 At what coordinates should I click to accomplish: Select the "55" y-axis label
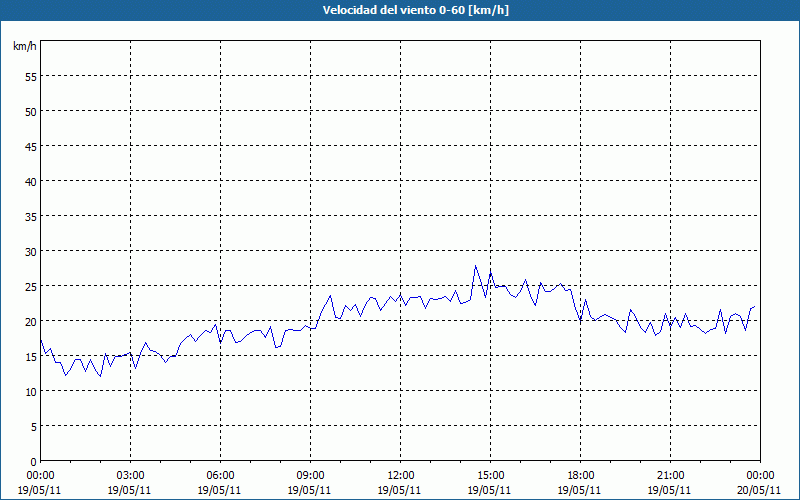click(31, 77)
